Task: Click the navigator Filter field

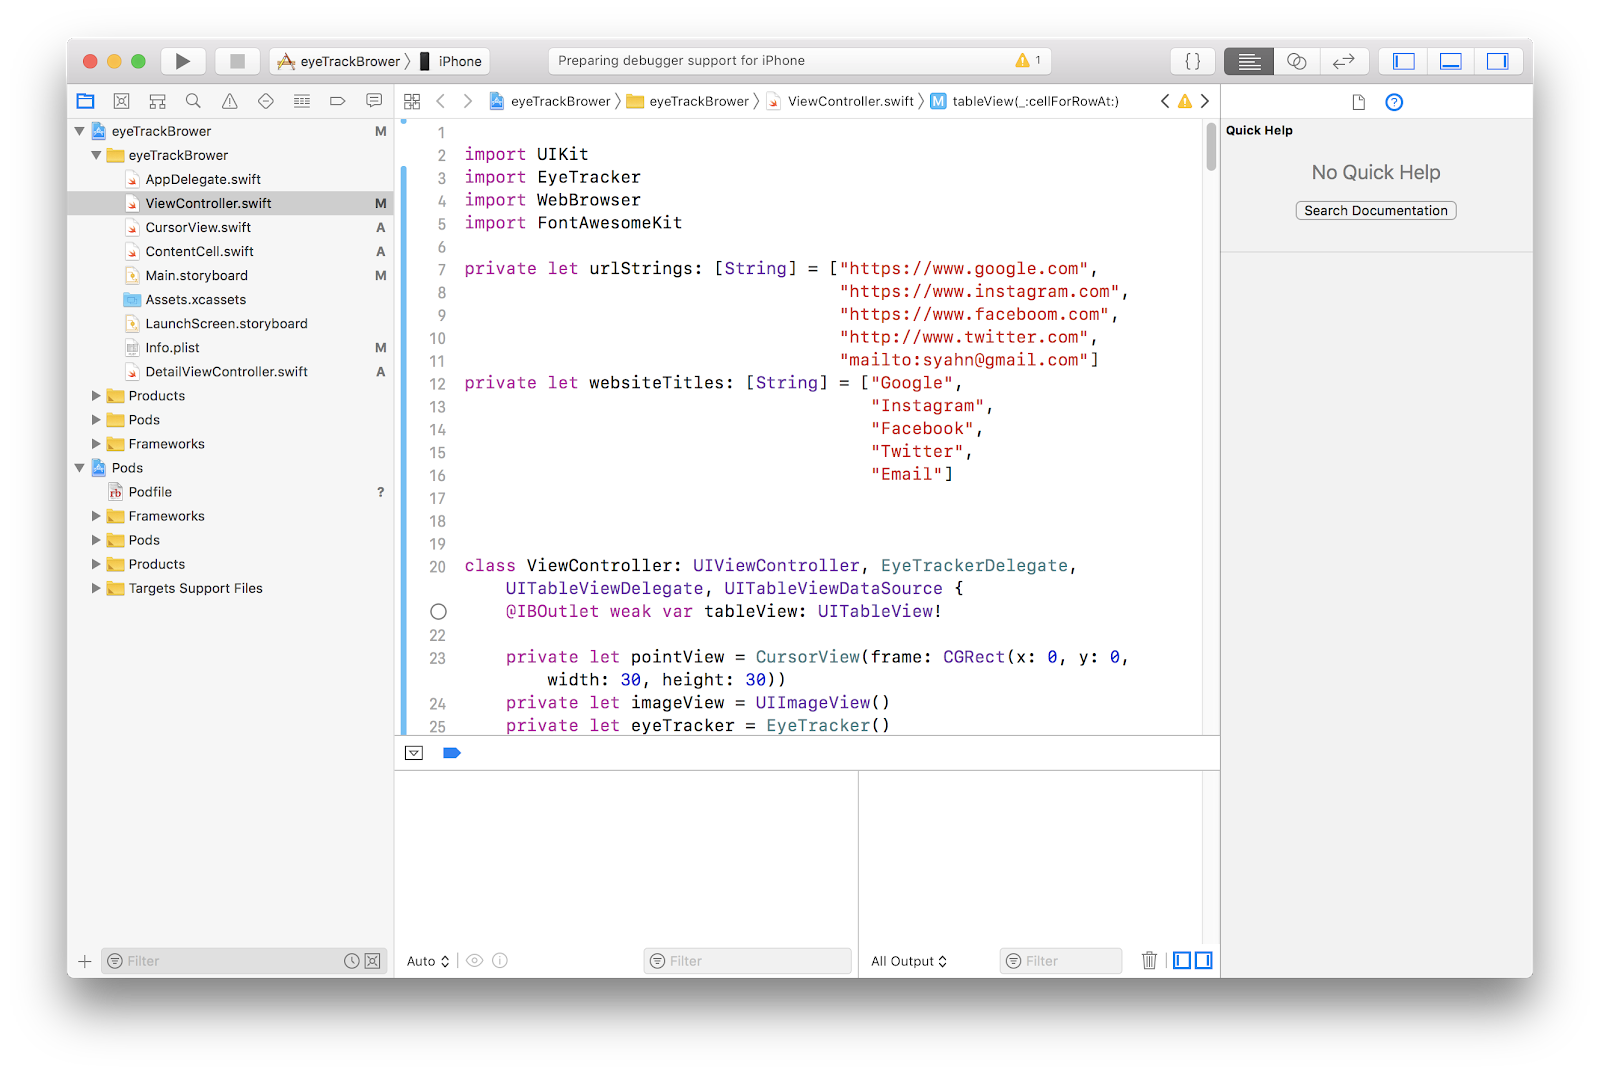Action: click(244, 961)
